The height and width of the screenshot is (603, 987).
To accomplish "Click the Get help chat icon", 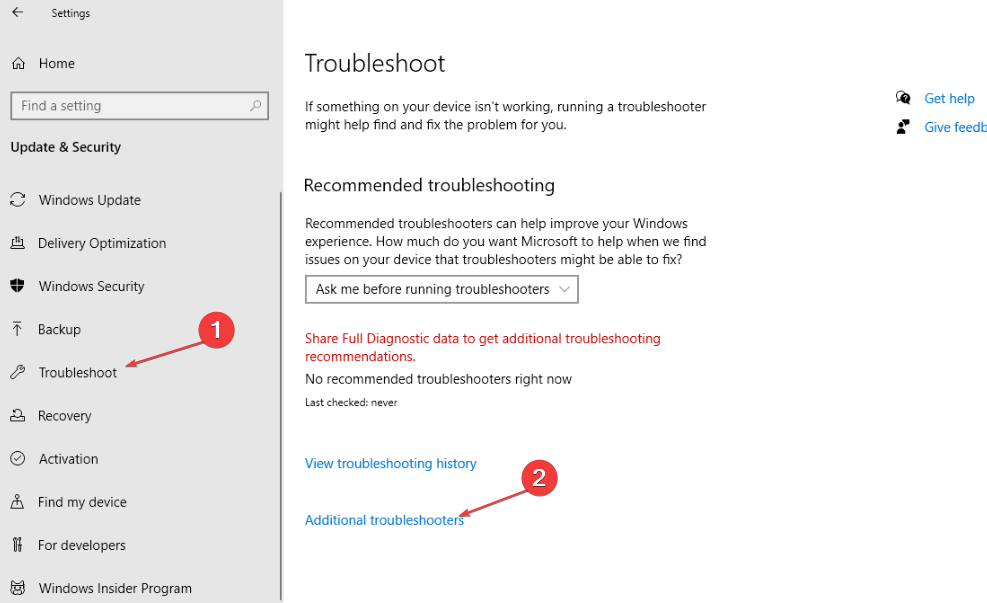I will 903,98.
